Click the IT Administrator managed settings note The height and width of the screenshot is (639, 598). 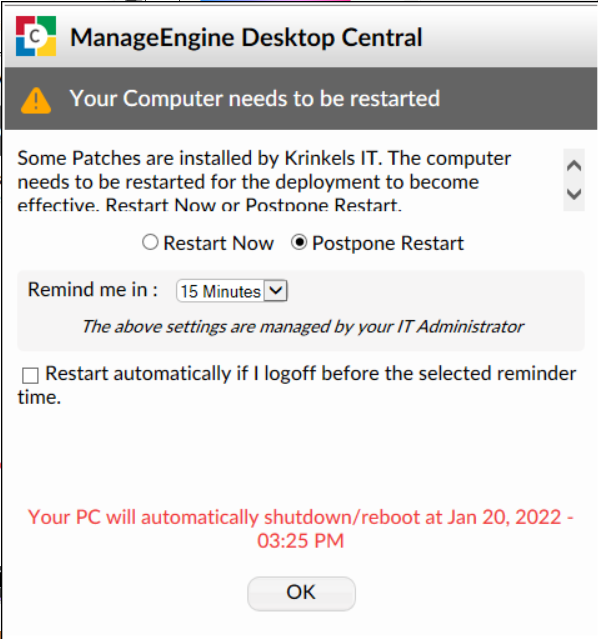click(302, 327)
